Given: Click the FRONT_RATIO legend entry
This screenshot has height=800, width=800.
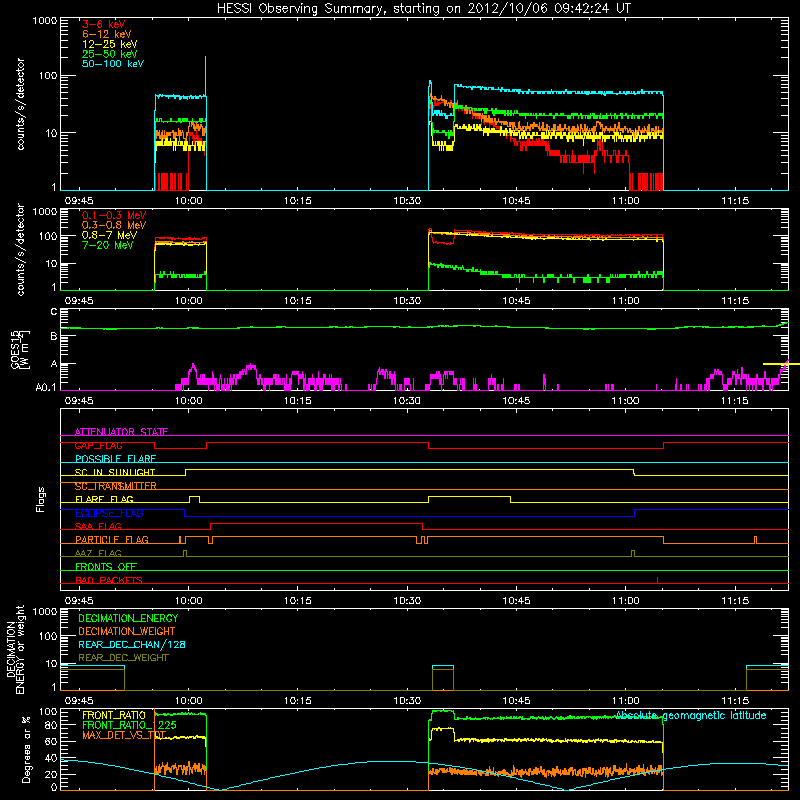Looking at the screenshot, I should click(x=114, y=715).
